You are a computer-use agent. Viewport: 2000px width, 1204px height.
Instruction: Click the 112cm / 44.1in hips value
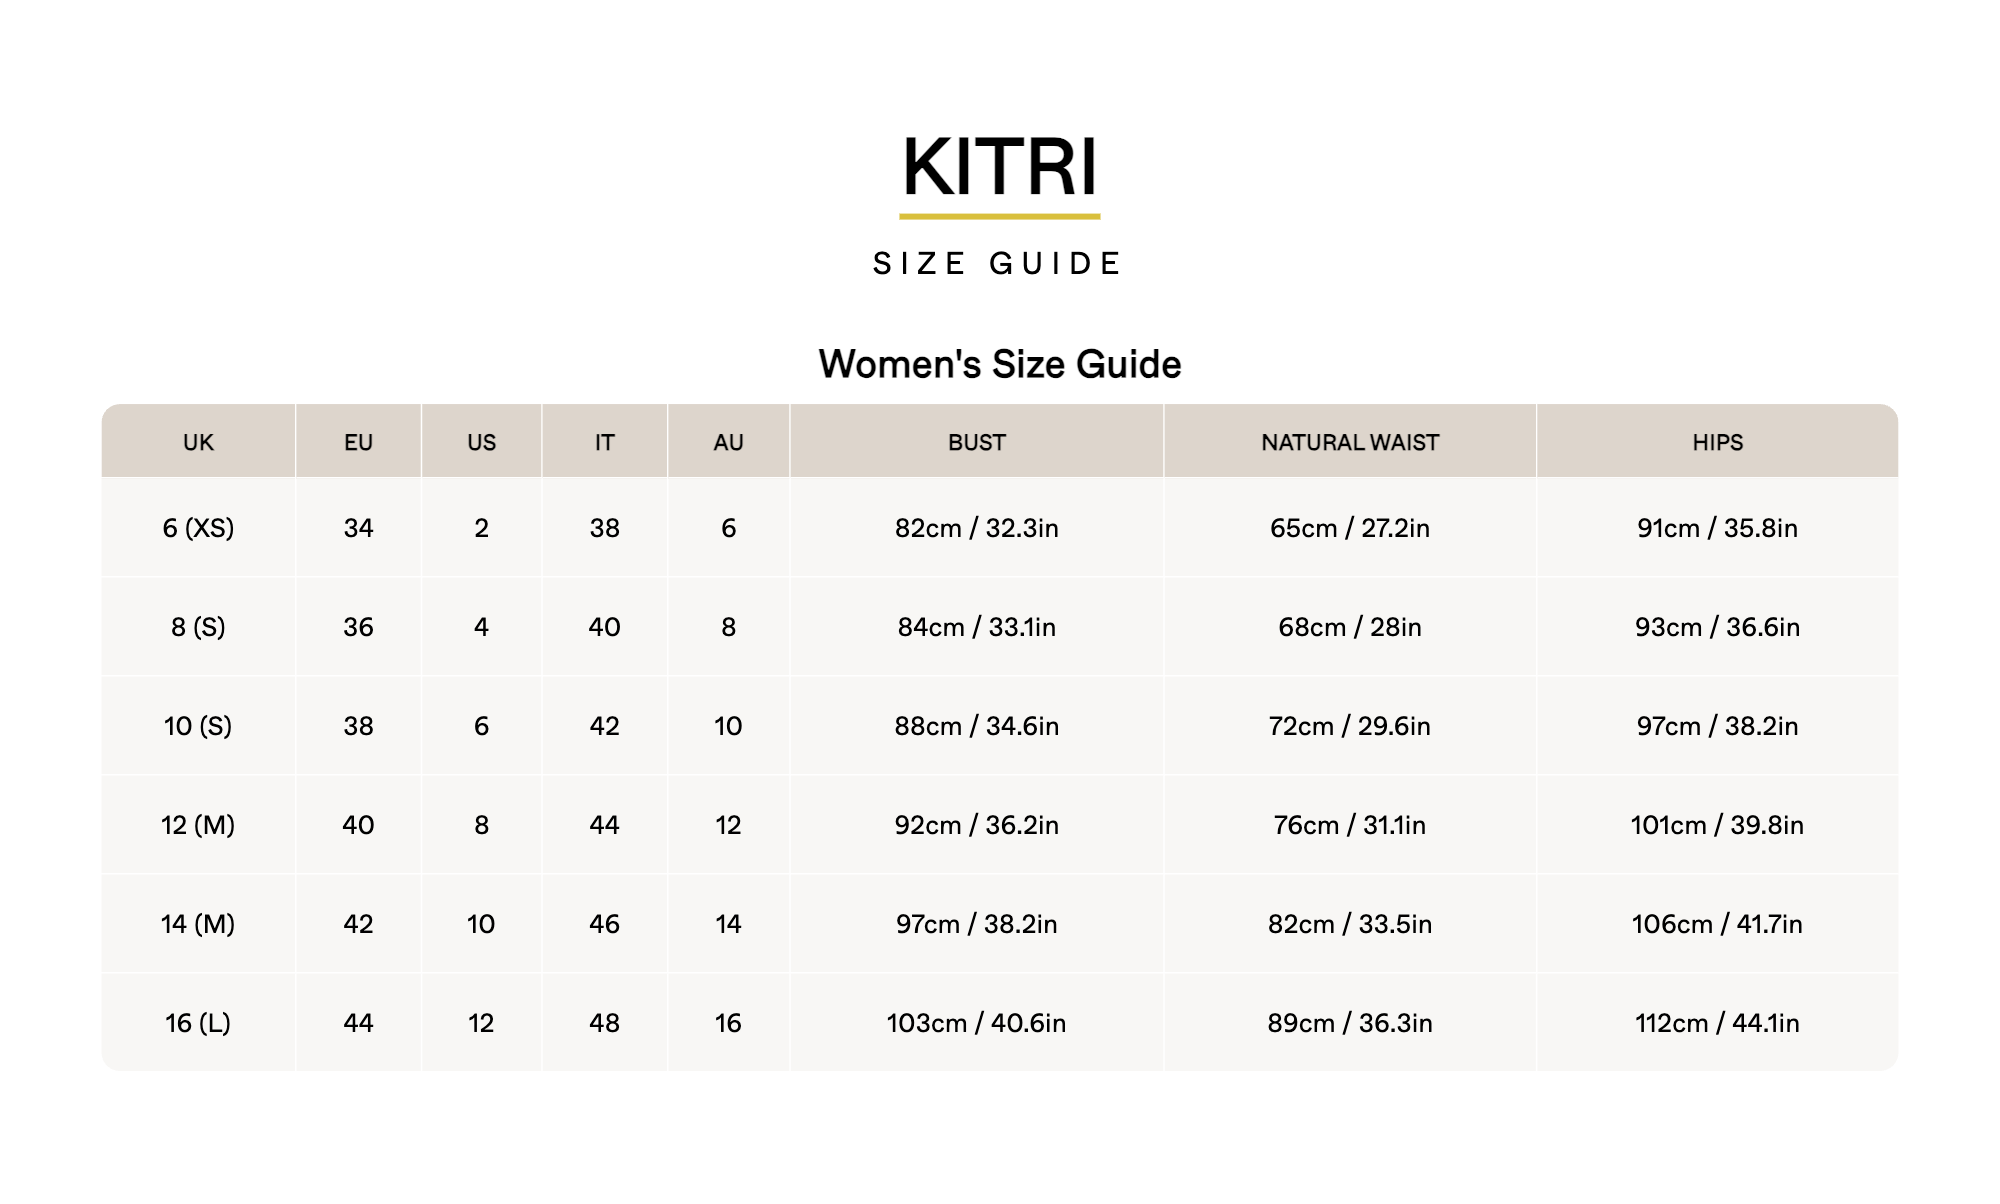point(1717,1023)
